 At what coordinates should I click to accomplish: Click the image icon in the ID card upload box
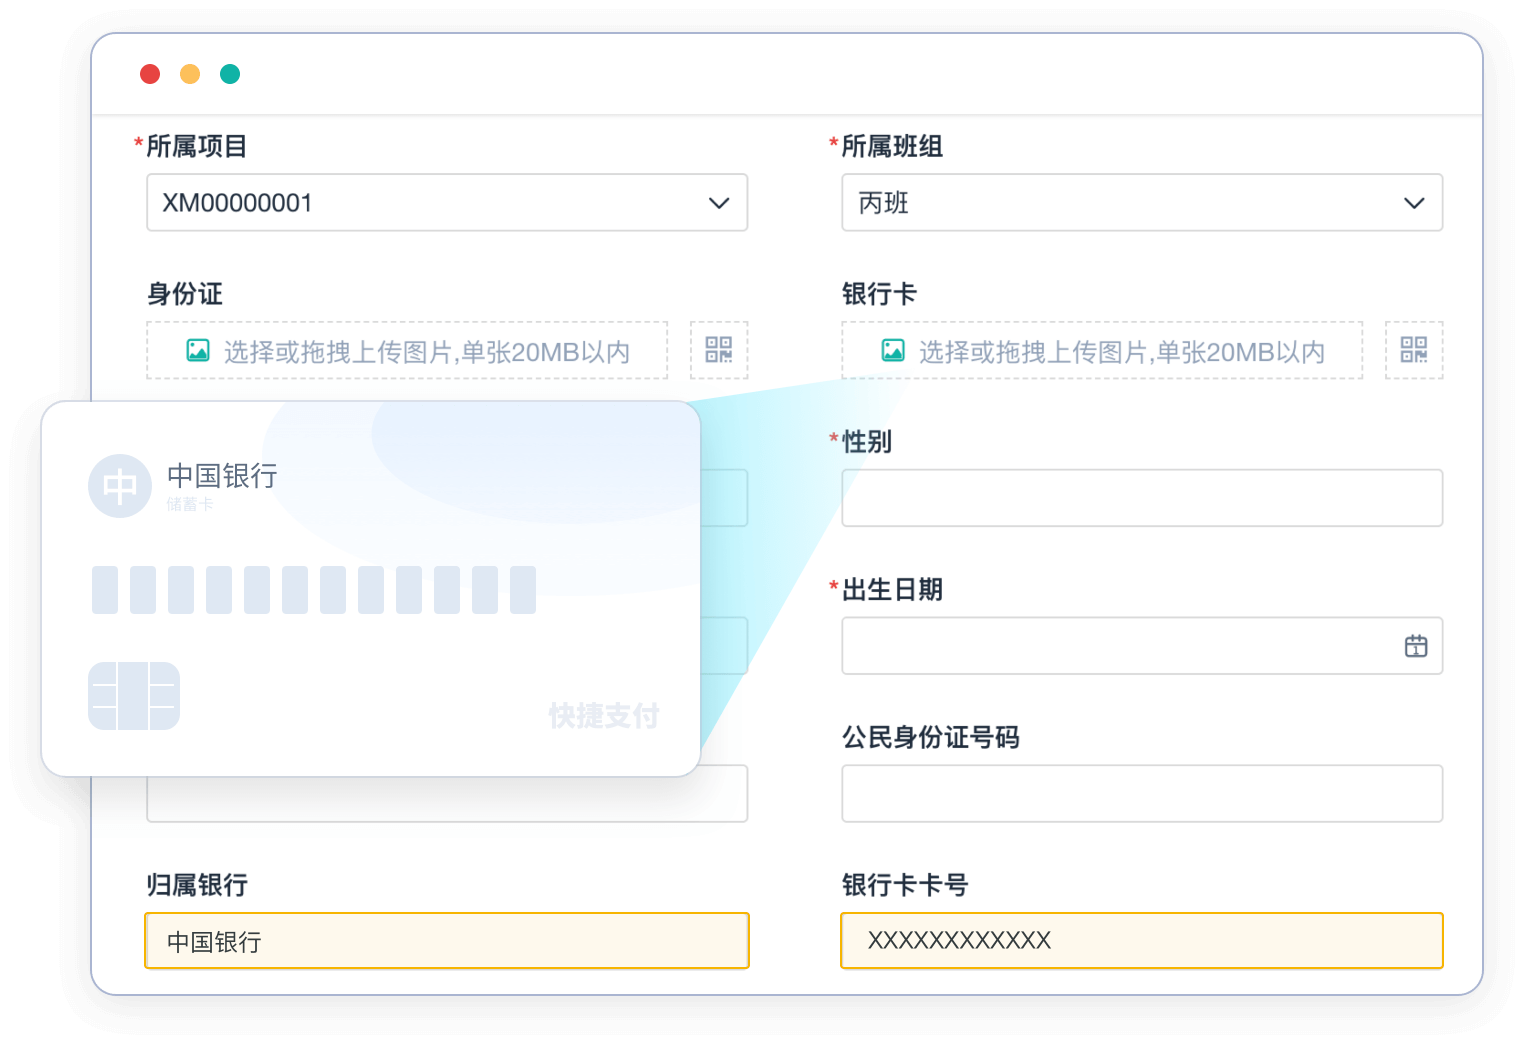pos(198,350)
